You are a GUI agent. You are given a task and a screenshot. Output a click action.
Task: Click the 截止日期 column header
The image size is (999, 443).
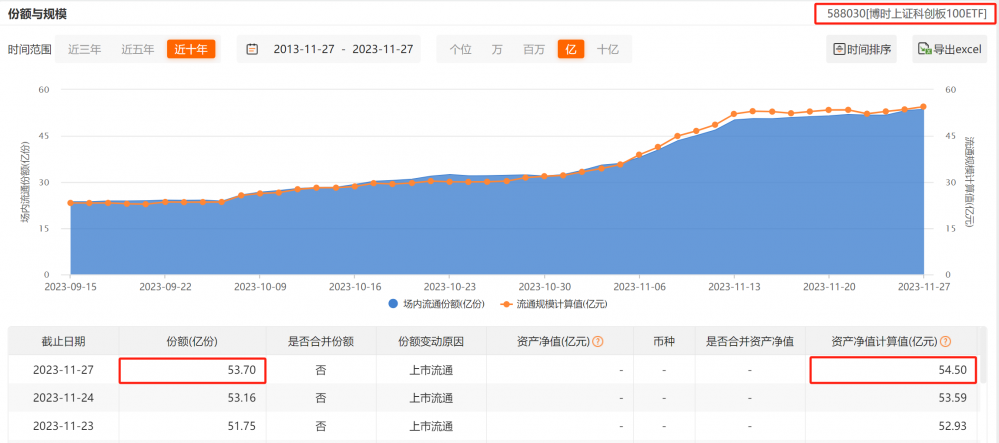pyautogui.click(x=65, y=341)
